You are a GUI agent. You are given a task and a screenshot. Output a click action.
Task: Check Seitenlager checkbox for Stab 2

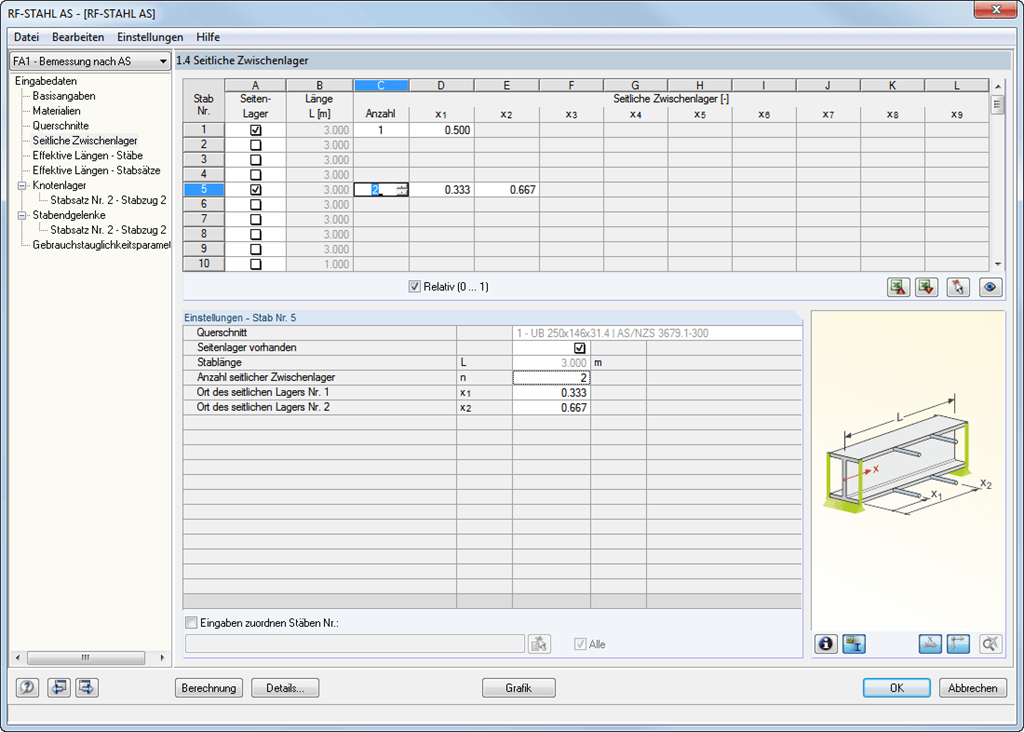tap(255, 145)
